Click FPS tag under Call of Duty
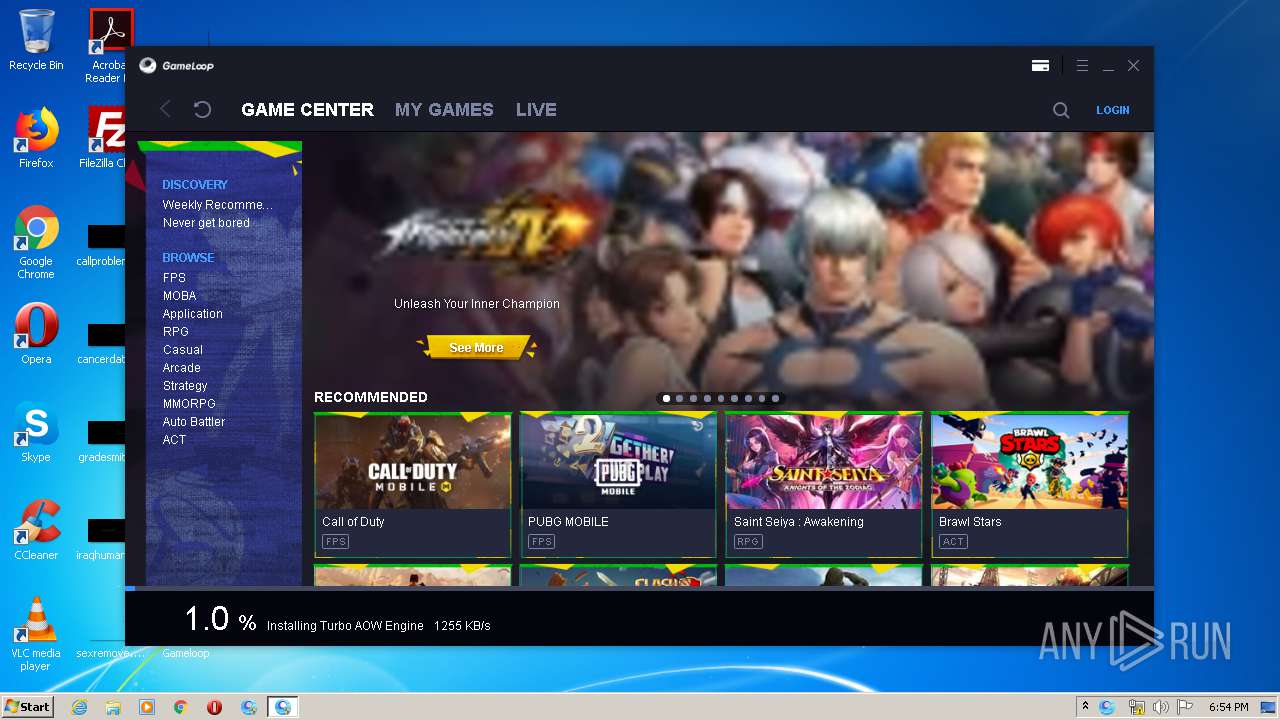 point(335,542)
